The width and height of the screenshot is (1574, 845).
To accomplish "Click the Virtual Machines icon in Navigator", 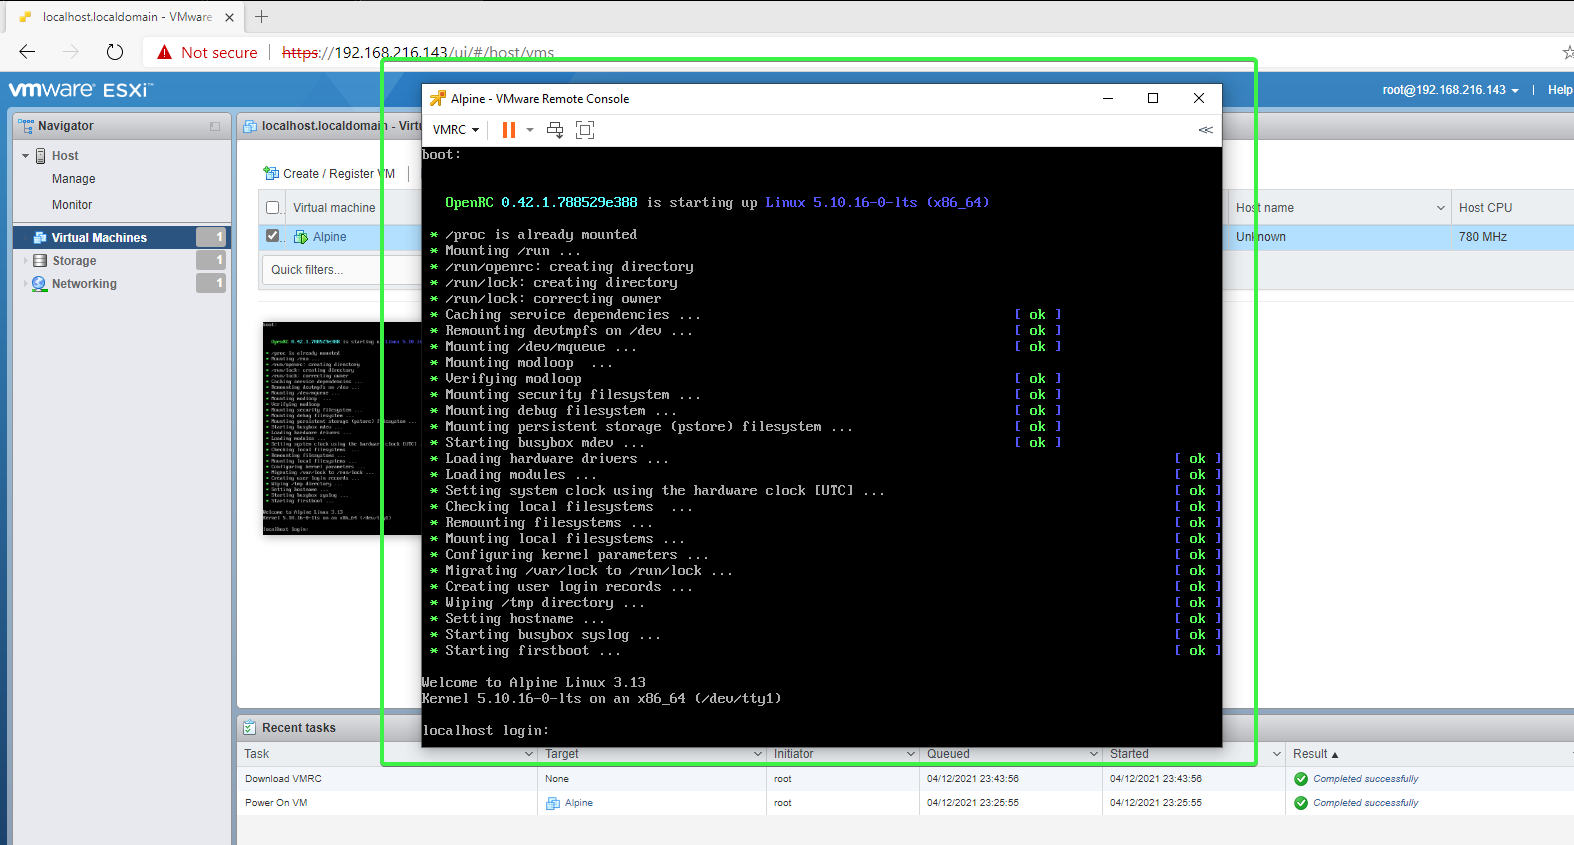I will 40,238.
